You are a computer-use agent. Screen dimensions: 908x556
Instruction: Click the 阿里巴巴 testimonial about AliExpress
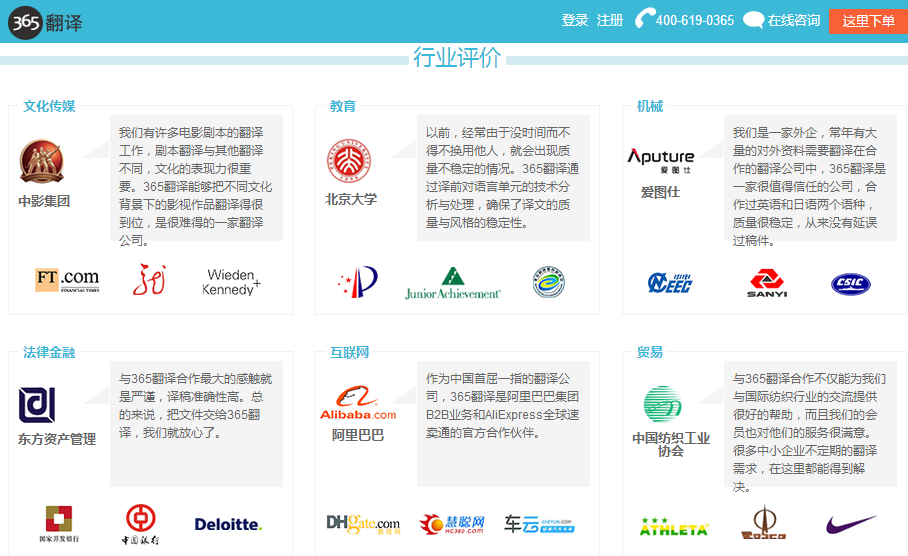pos(503,424)
